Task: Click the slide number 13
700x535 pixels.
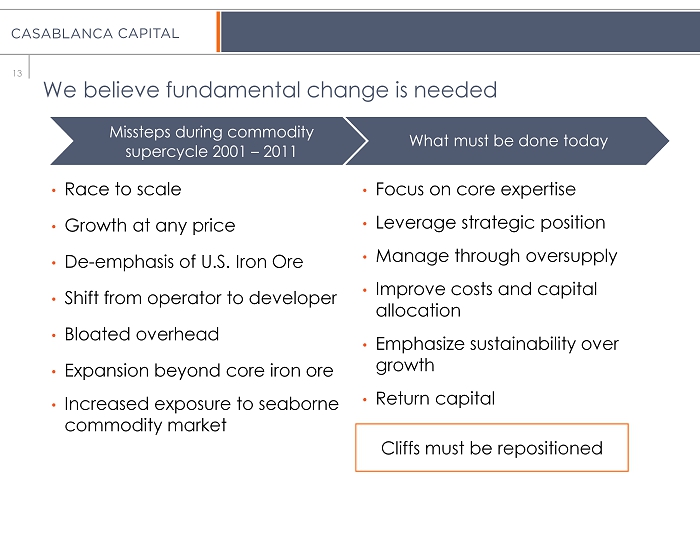Action: click(17, 71)
